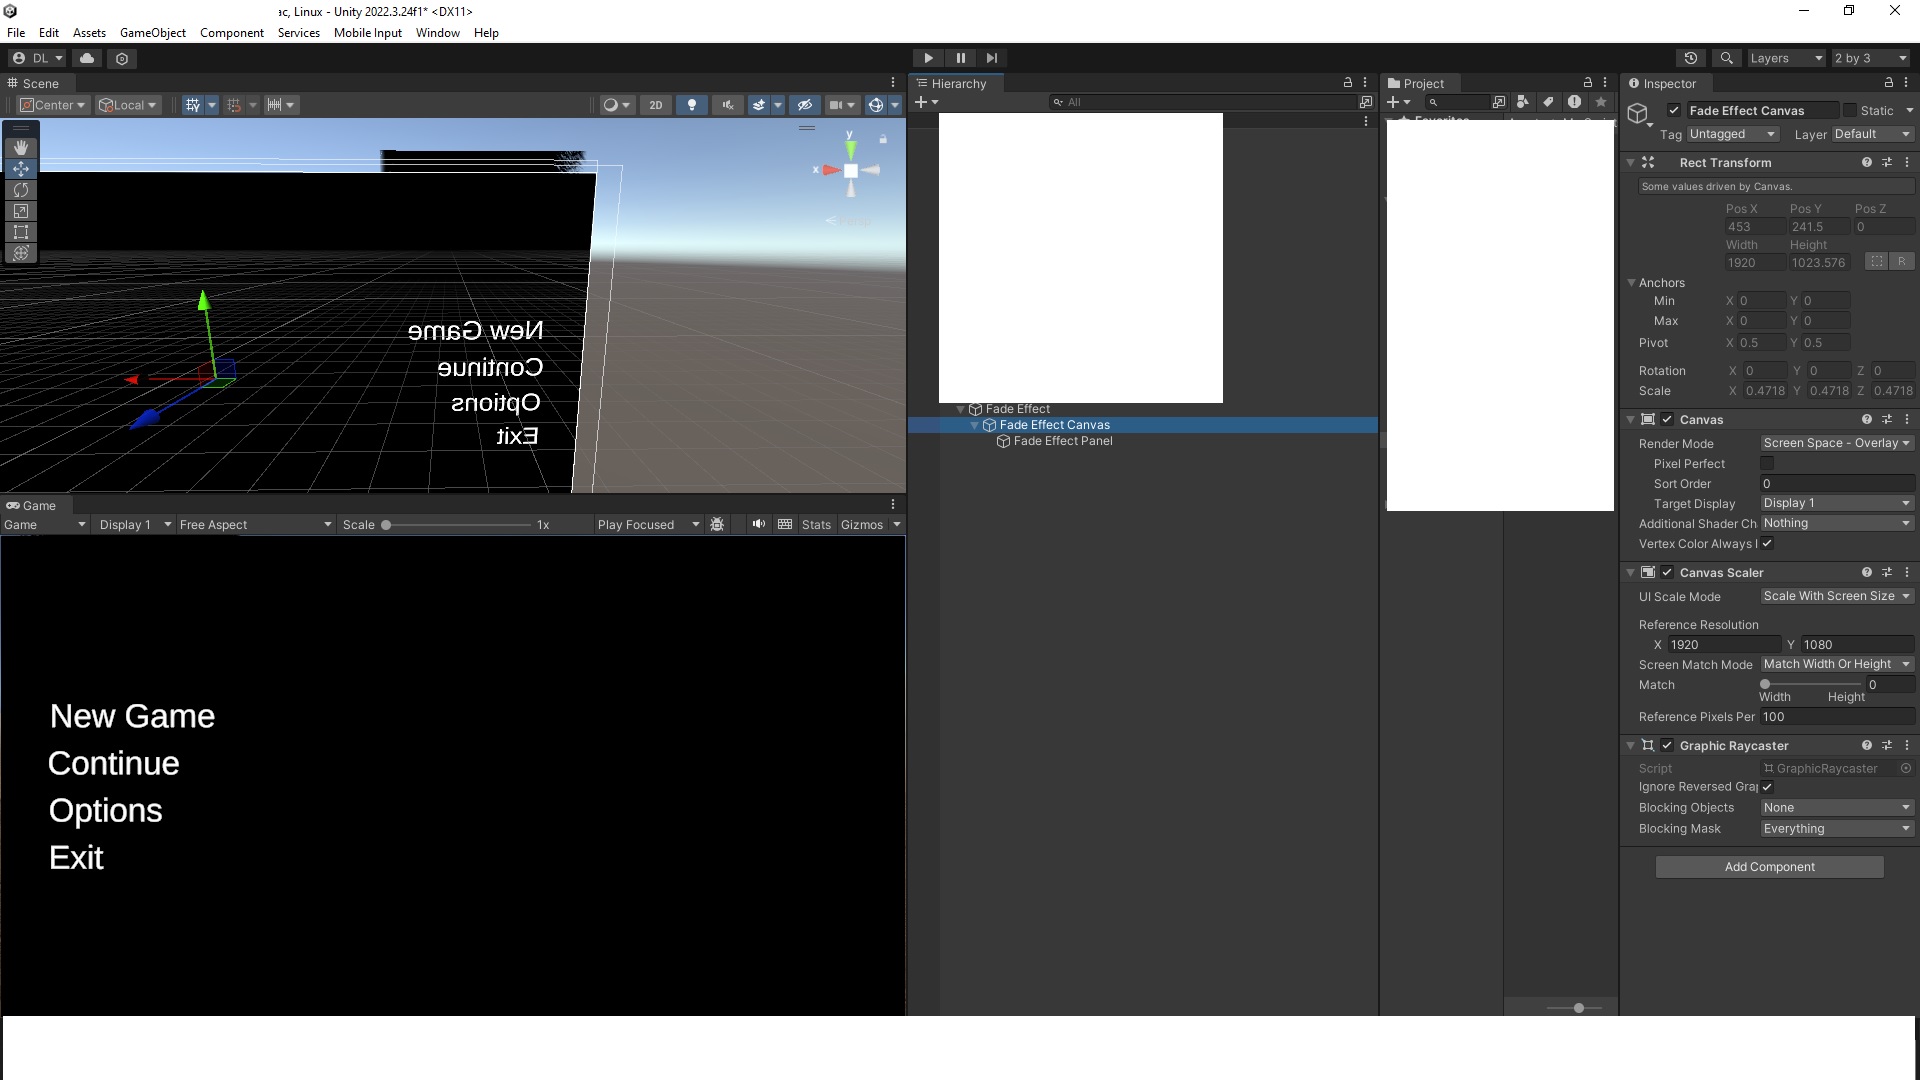Image resolution: width=1920 pixels, height=1080 pixels.
Task: Click the debug bug icon in Game view
Action: tap(718, 524)
